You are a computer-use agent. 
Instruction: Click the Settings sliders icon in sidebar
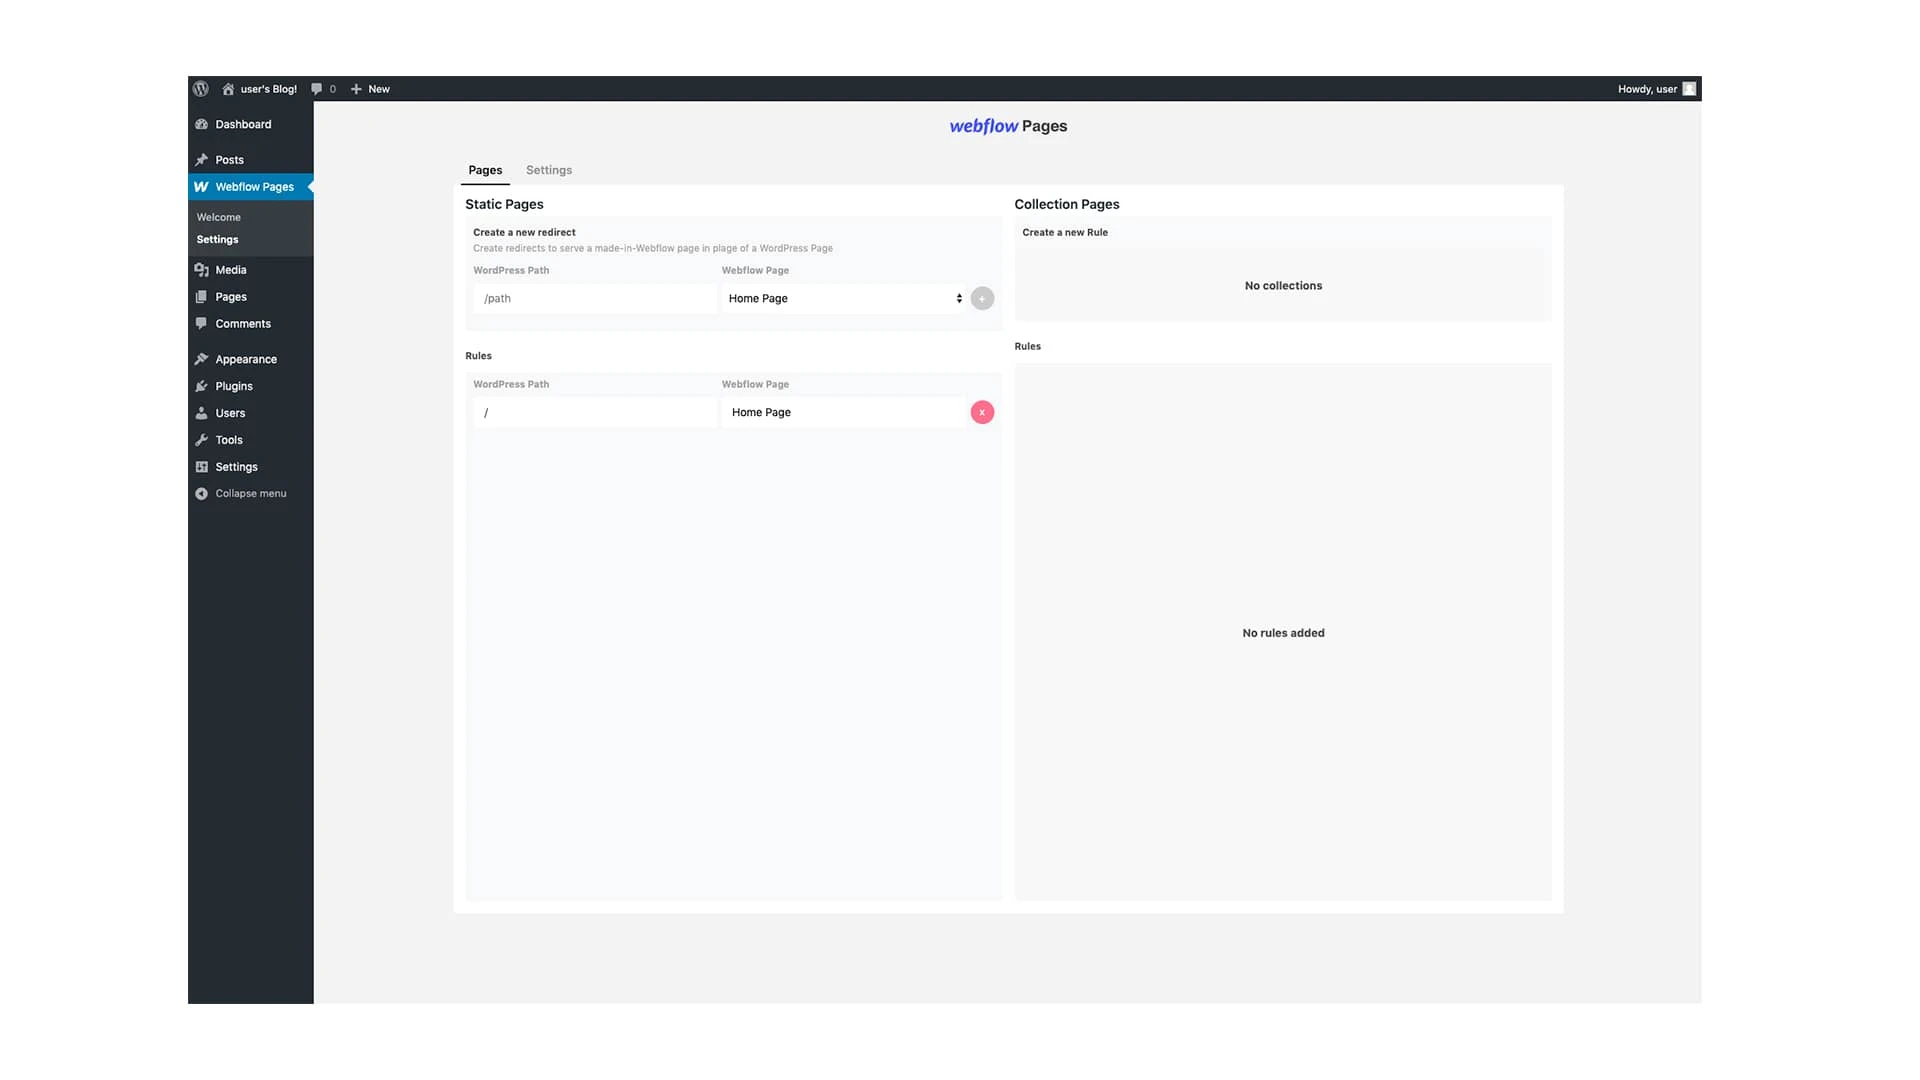pos(201,467)
